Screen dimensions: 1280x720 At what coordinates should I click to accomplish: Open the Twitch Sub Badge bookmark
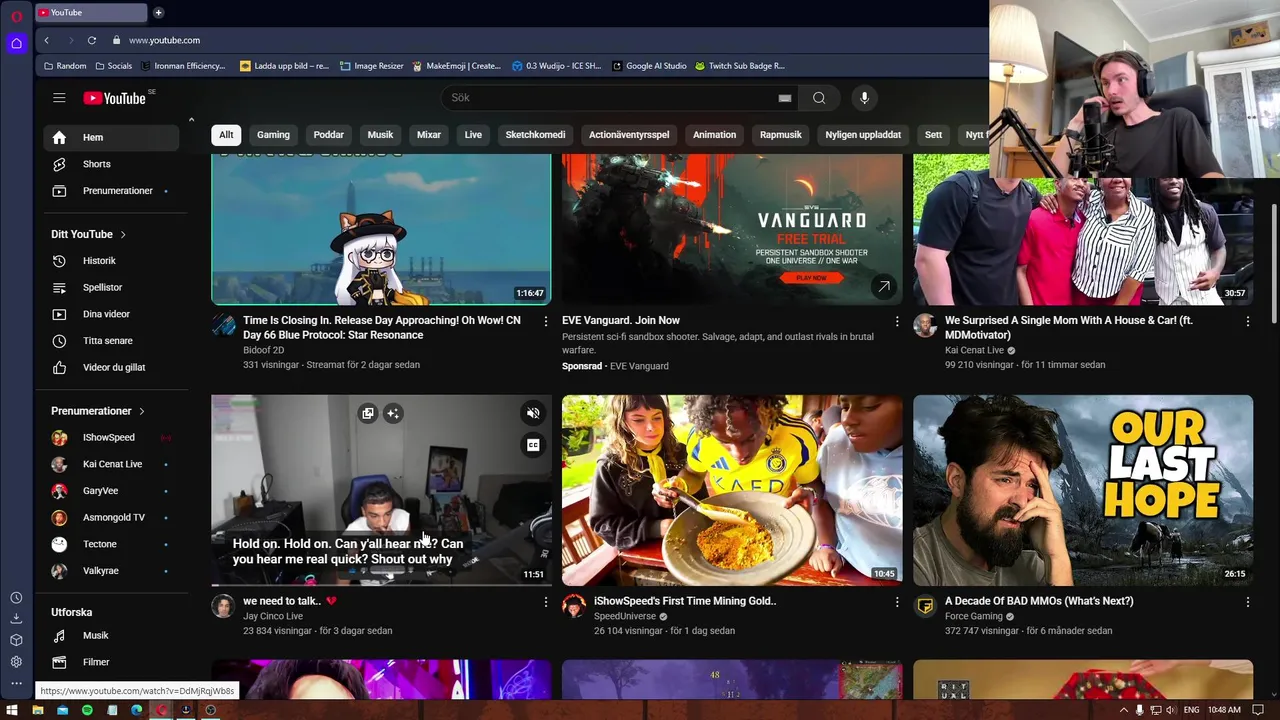740,66
